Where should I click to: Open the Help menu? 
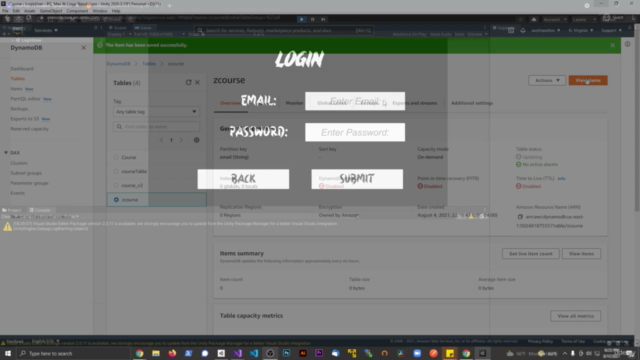click(116, 11)
